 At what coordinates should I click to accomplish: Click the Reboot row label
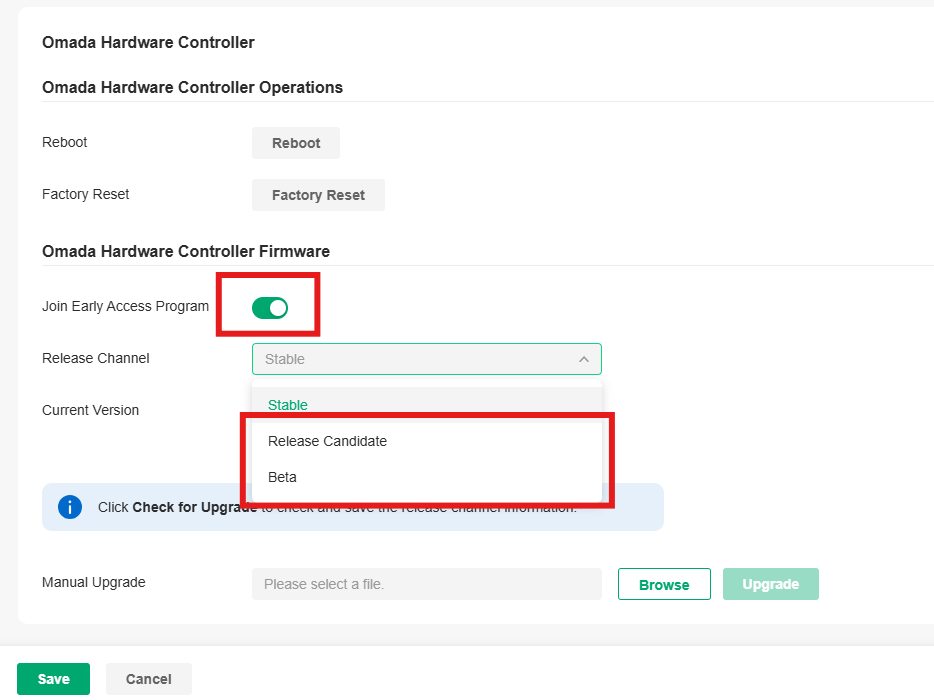[64, 142]
